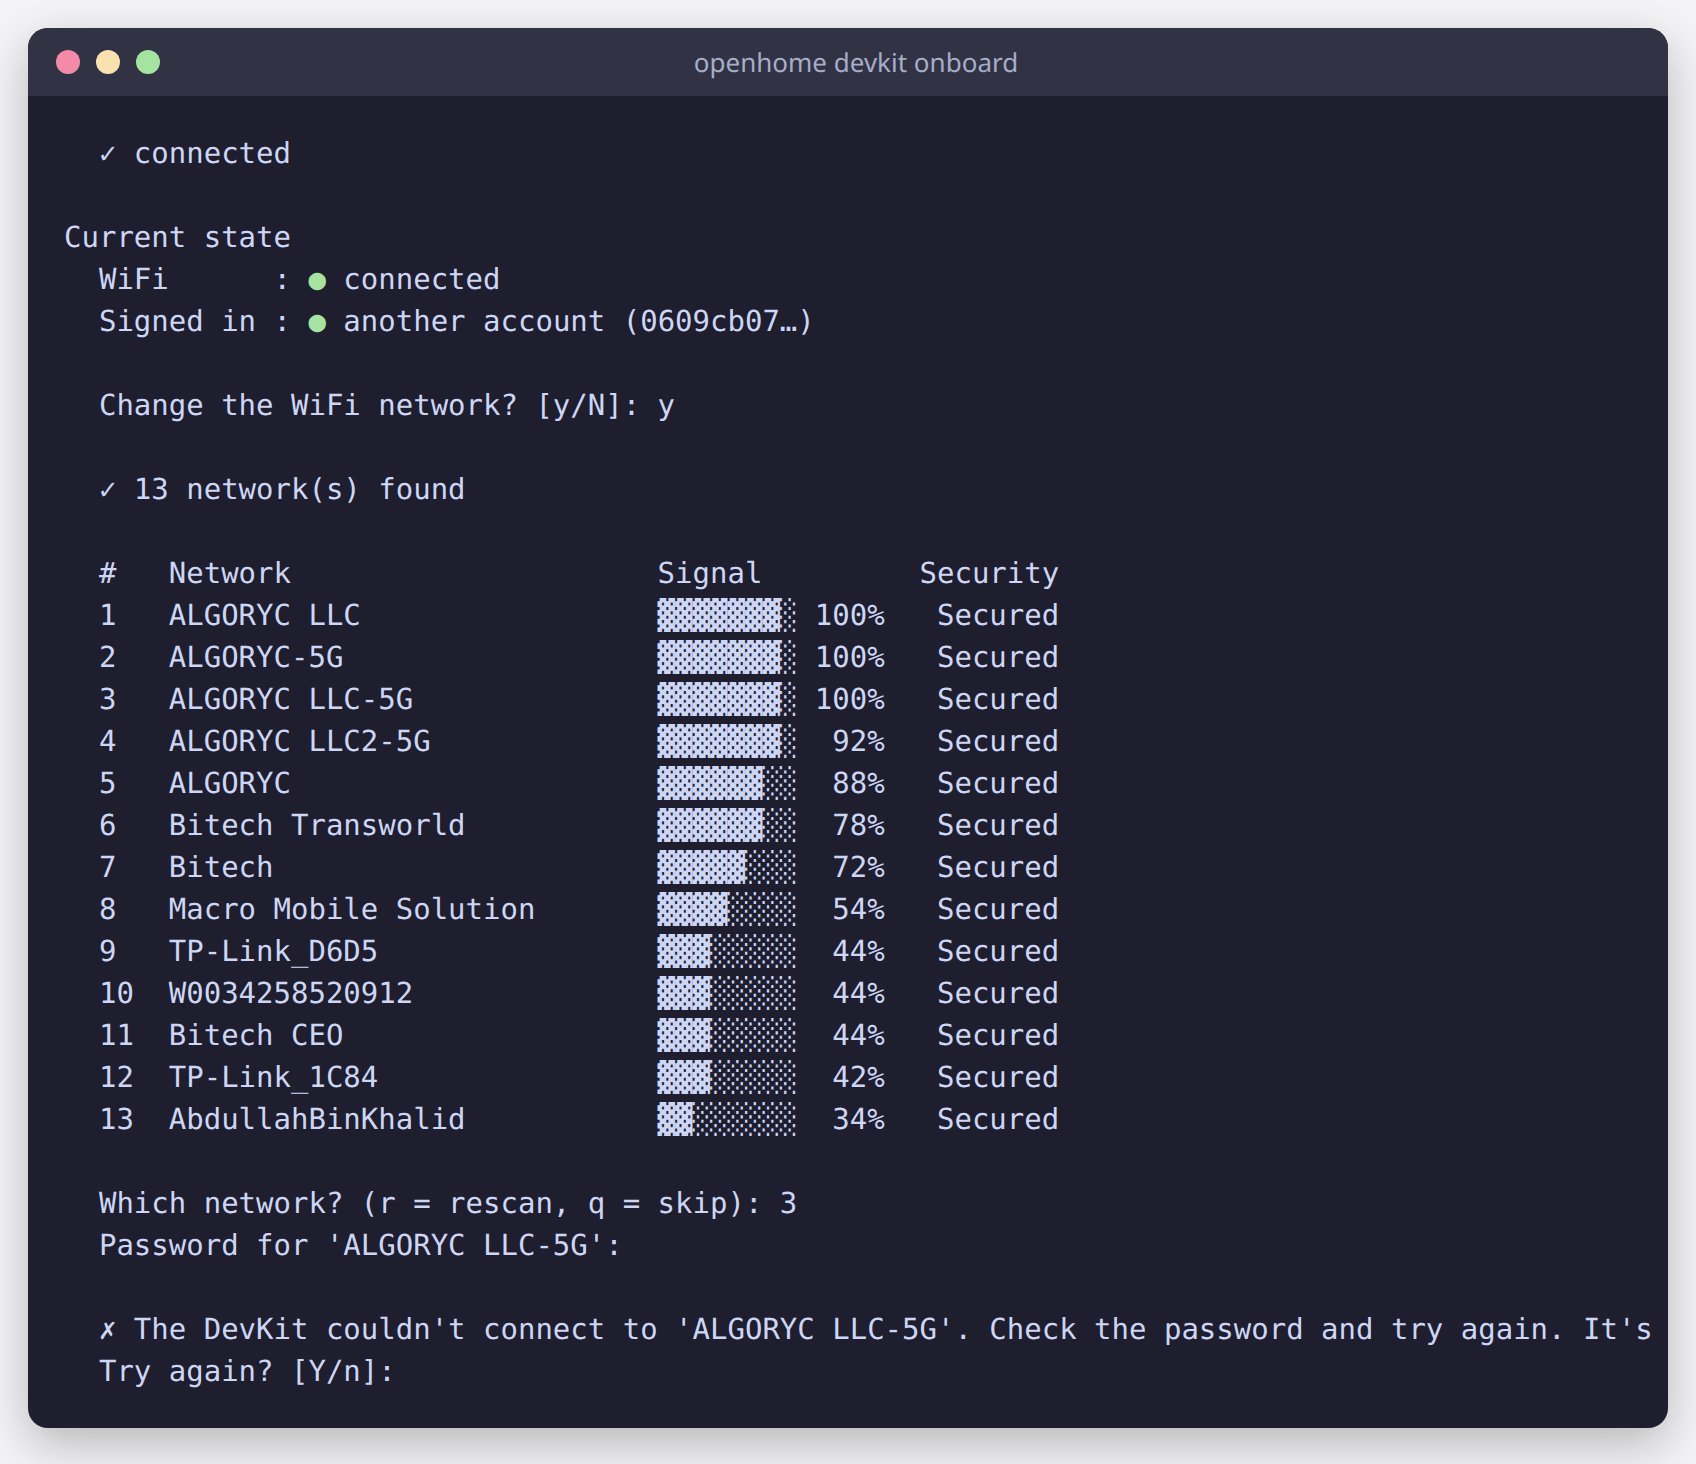Select the ALGORYC LLC-5G network row
Screen dimensions: 1696x1464
[578, 699]
